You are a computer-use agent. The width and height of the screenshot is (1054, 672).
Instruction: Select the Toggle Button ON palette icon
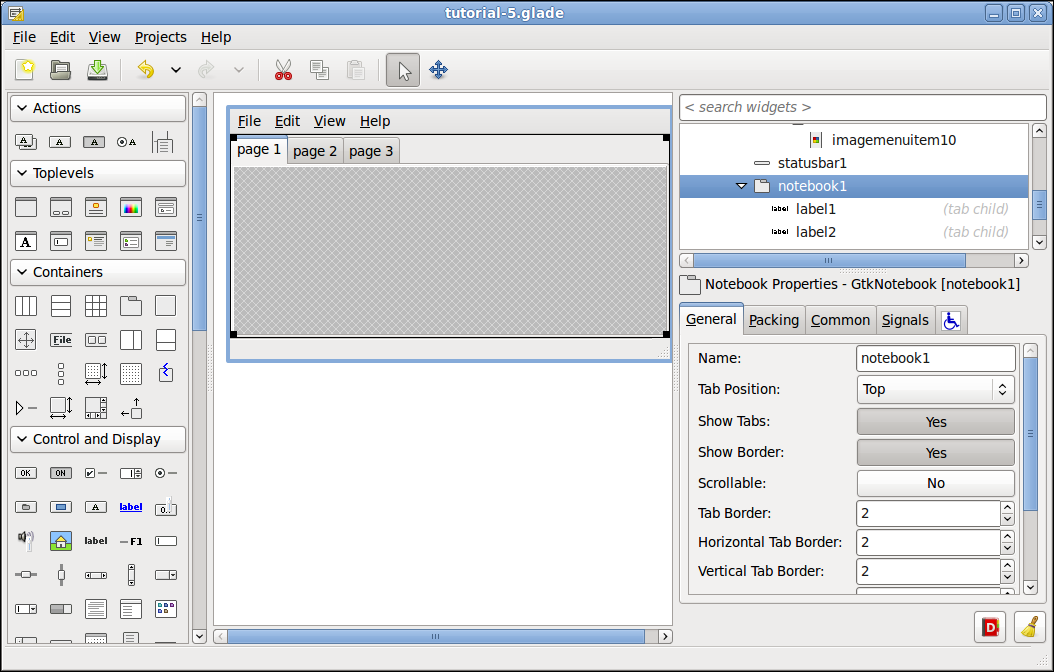point(60,473)
